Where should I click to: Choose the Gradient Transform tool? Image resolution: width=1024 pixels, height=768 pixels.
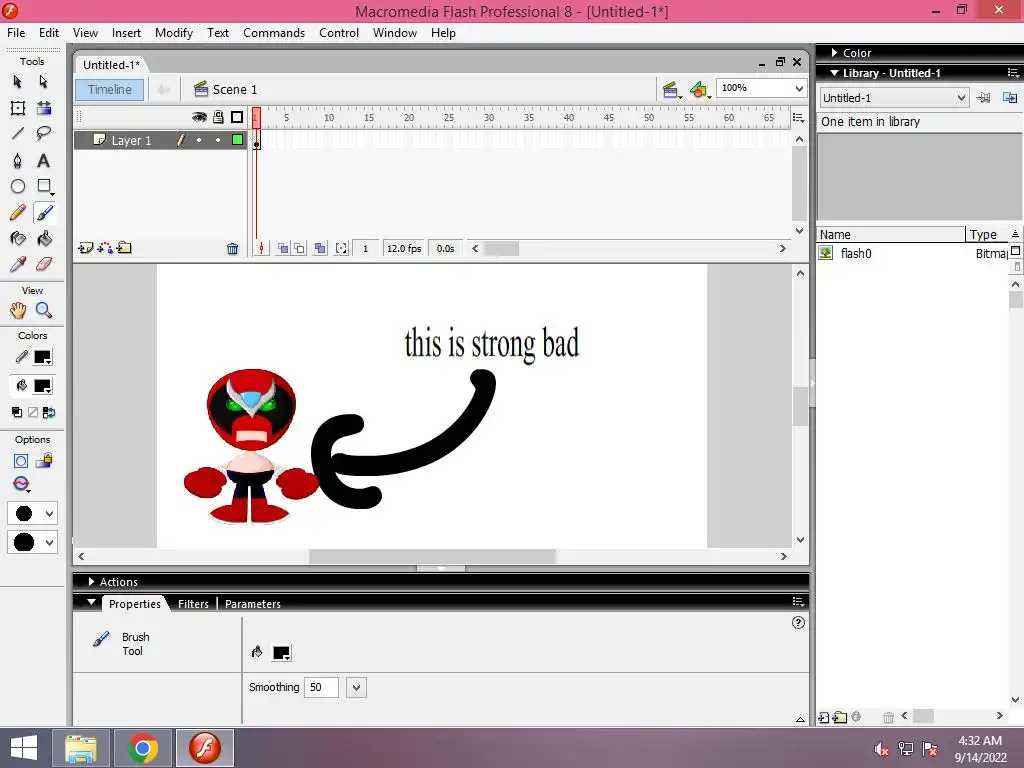point(44,108)
